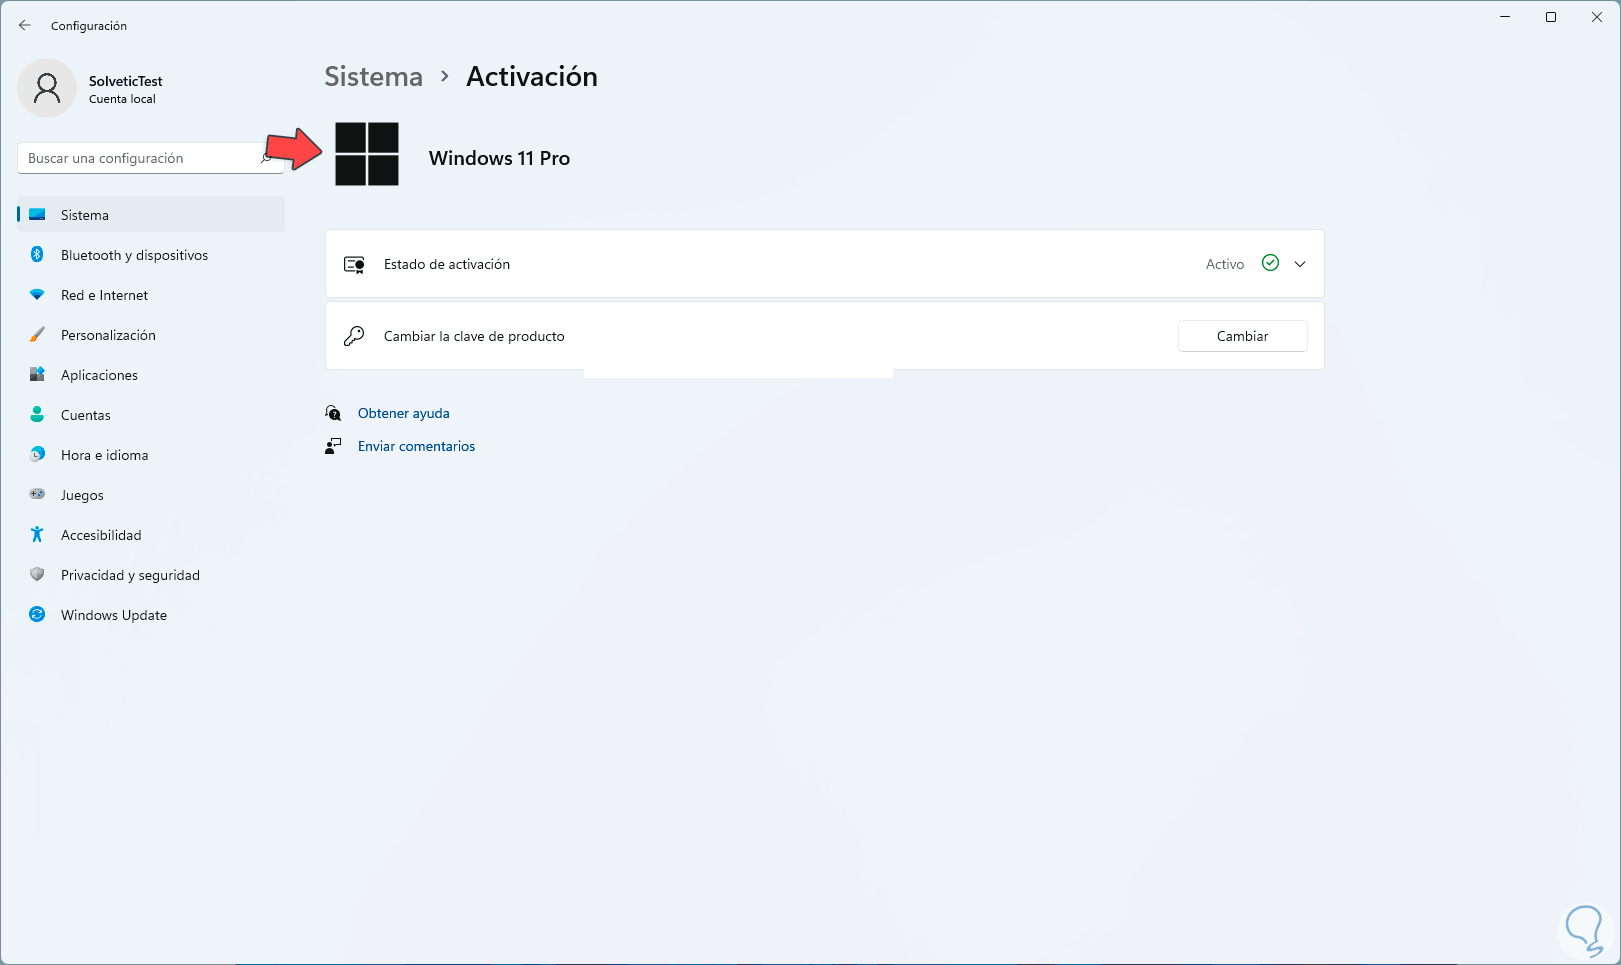
Task: Click the Windows 11 Pro edition text
Action: coord(499,158)
